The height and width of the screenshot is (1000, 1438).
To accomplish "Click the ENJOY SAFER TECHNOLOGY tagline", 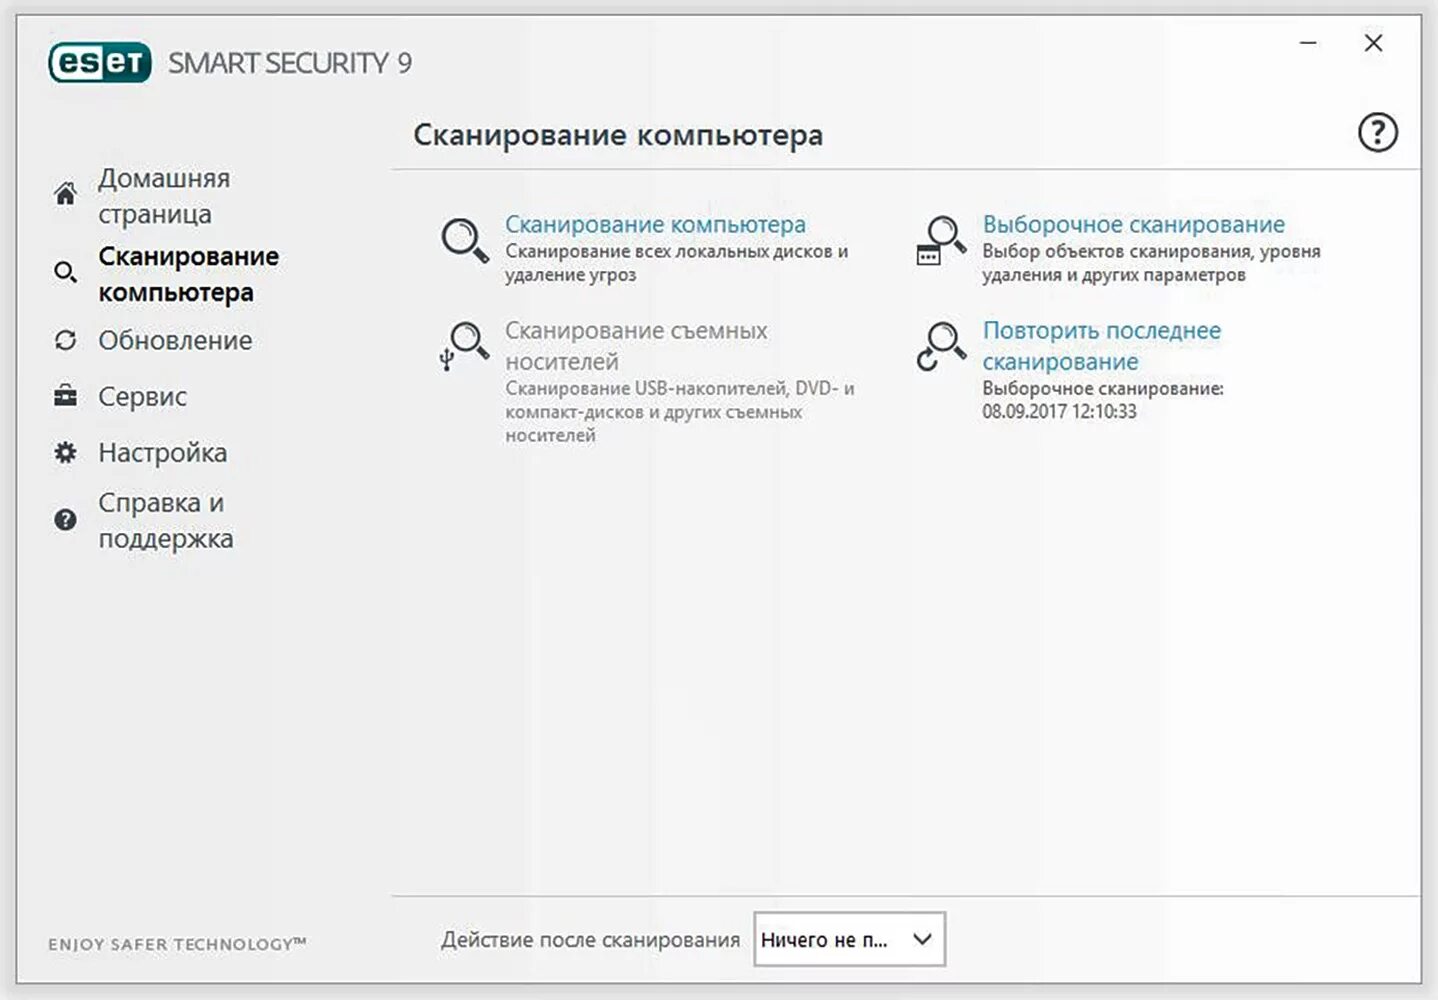I will (x=177, y=944).
